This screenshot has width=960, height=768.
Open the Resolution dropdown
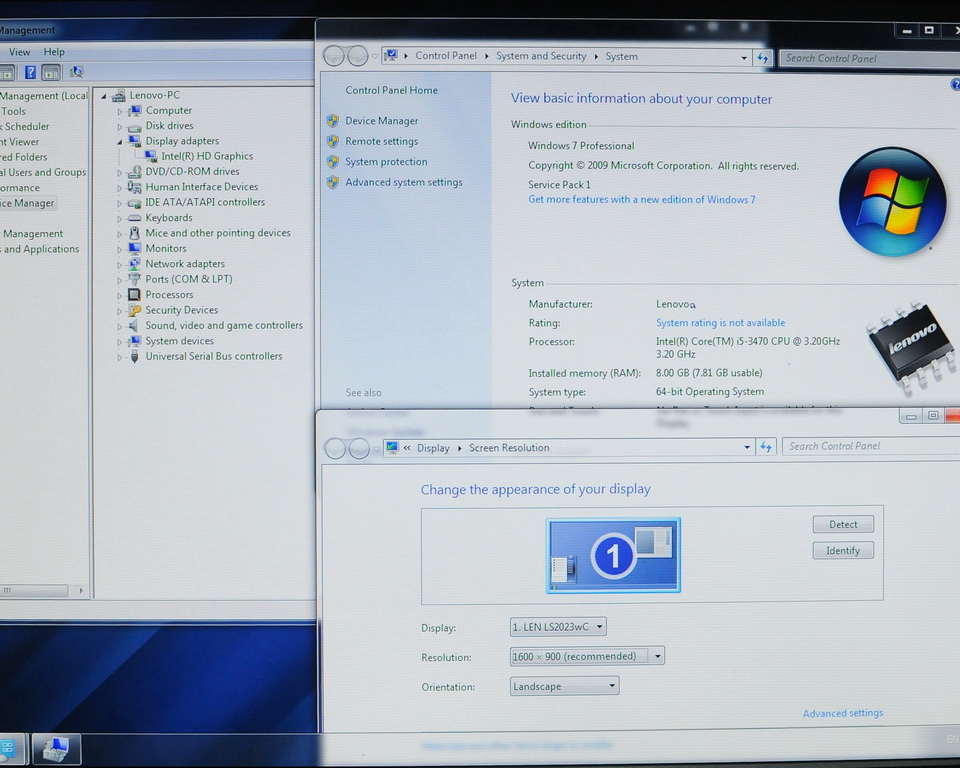click(587, 656)
